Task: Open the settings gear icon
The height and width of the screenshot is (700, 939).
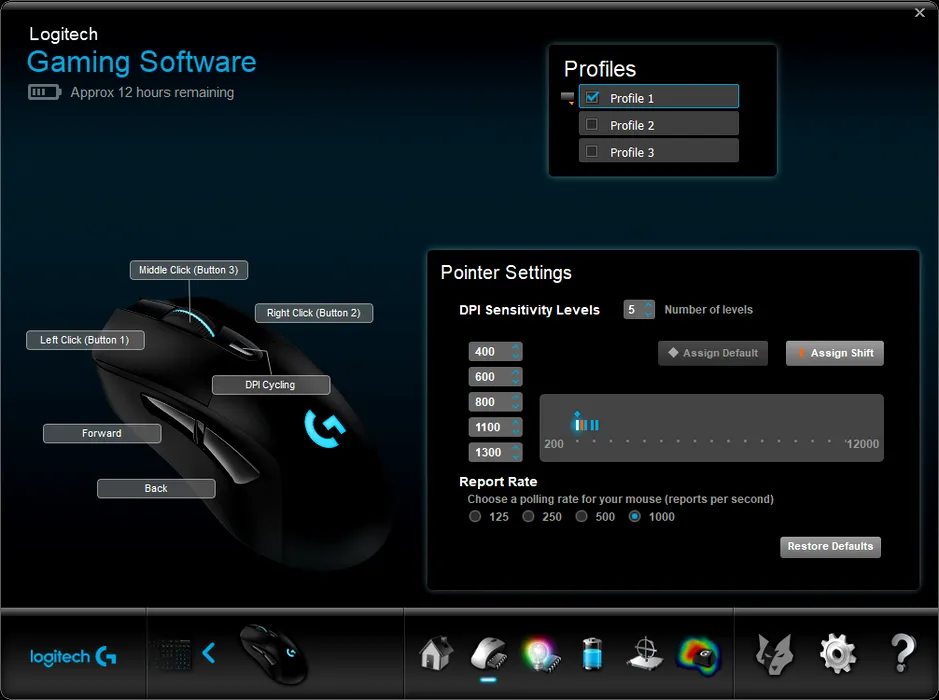Action: click(x=837, y=654)
